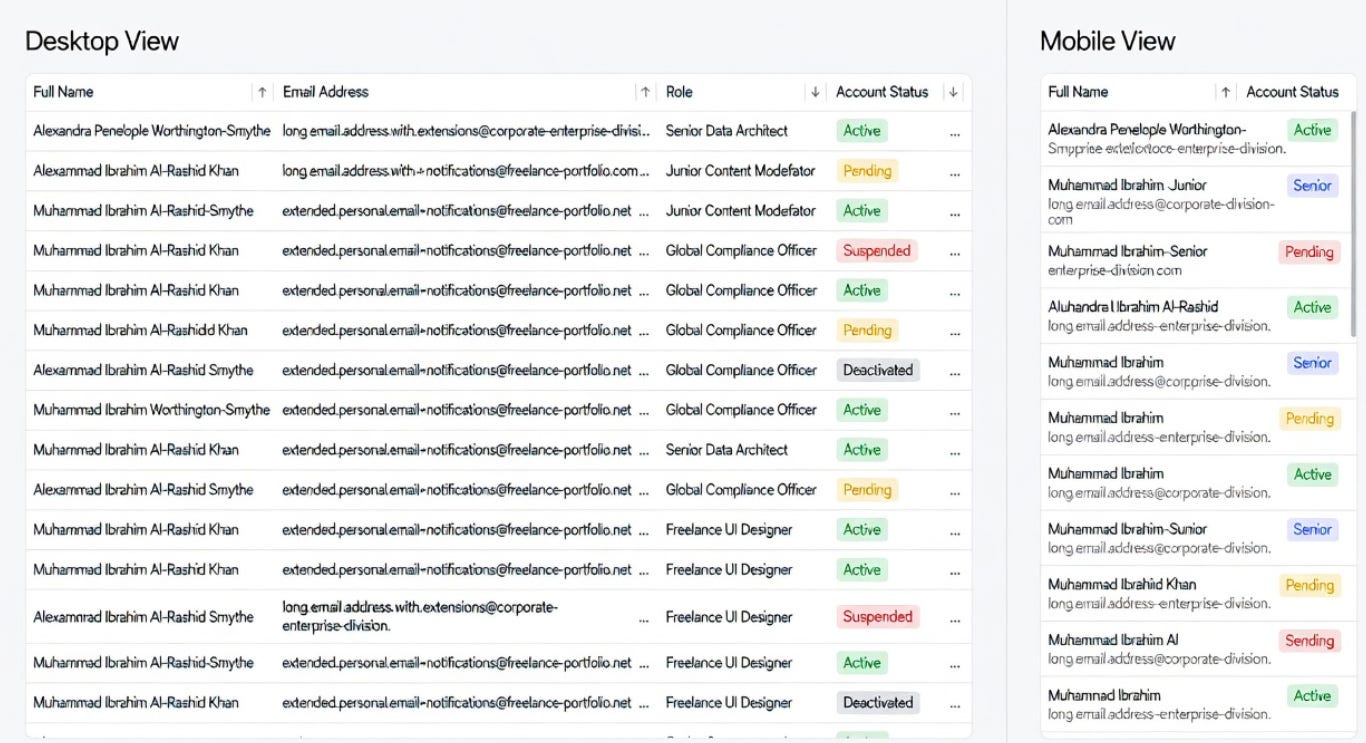Click Senior badge for Muhammad Ibrahim Junior
This screenshot has width=1366, height=743.
1313,186
